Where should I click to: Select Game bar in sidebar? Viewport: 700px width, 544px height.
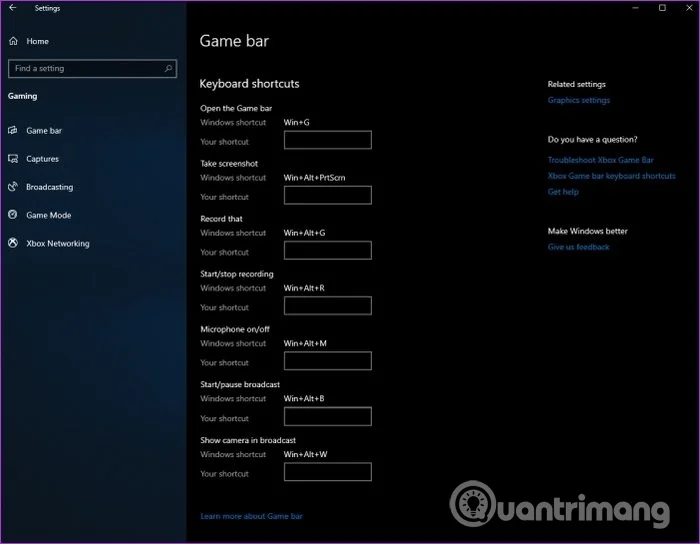44,130
